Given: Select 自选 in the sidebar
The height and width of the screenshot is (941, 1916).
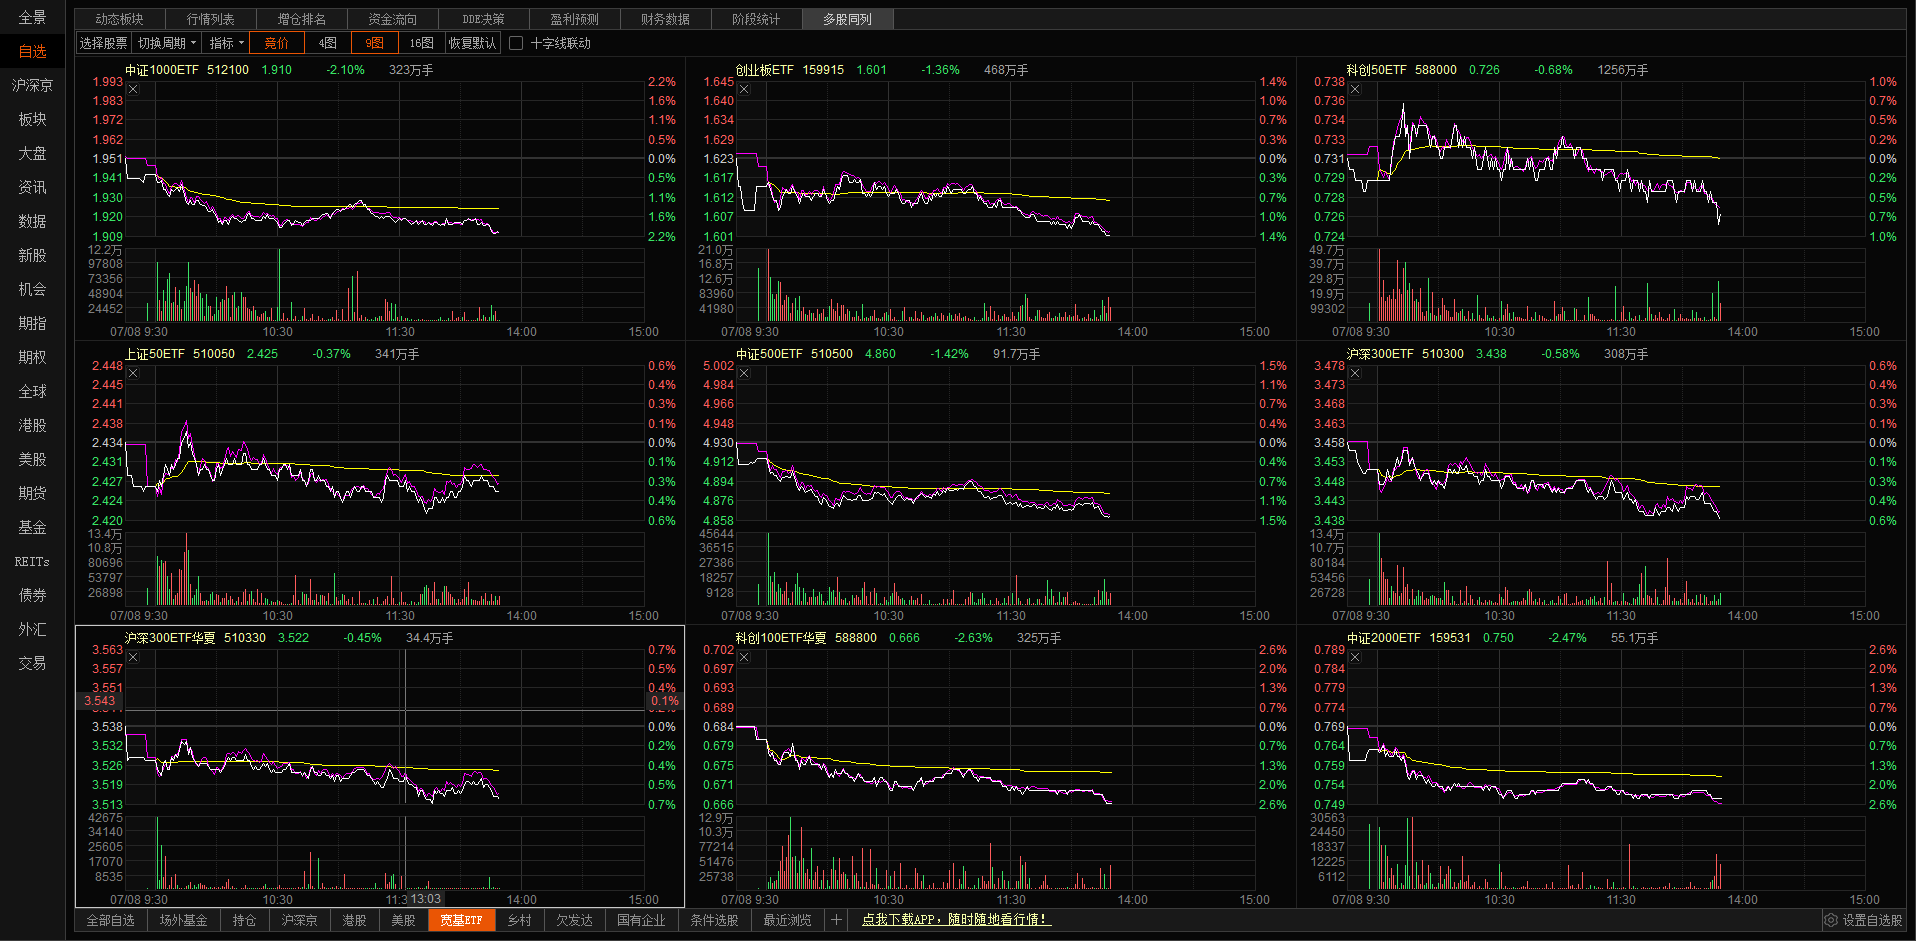Looking at the screenshot, I should click(32, 51).
